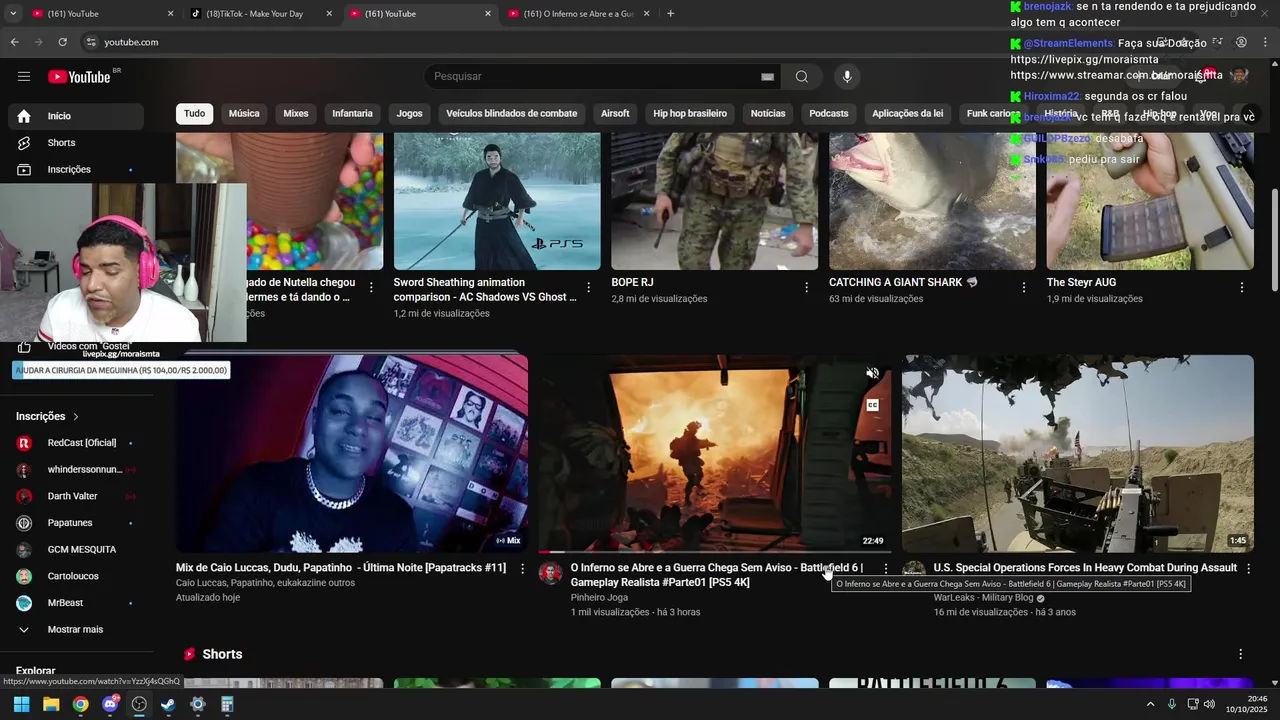
Task: Open options menu for The Steyr AUG video
Action: click(x=1242, y=288)
